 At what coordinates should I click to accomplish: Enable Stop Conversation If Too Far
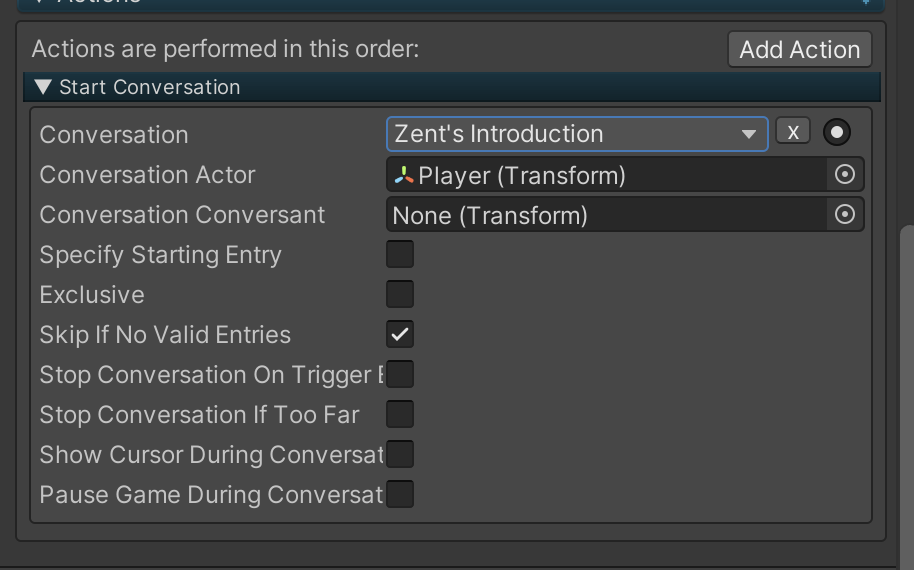tap(400, 414)
